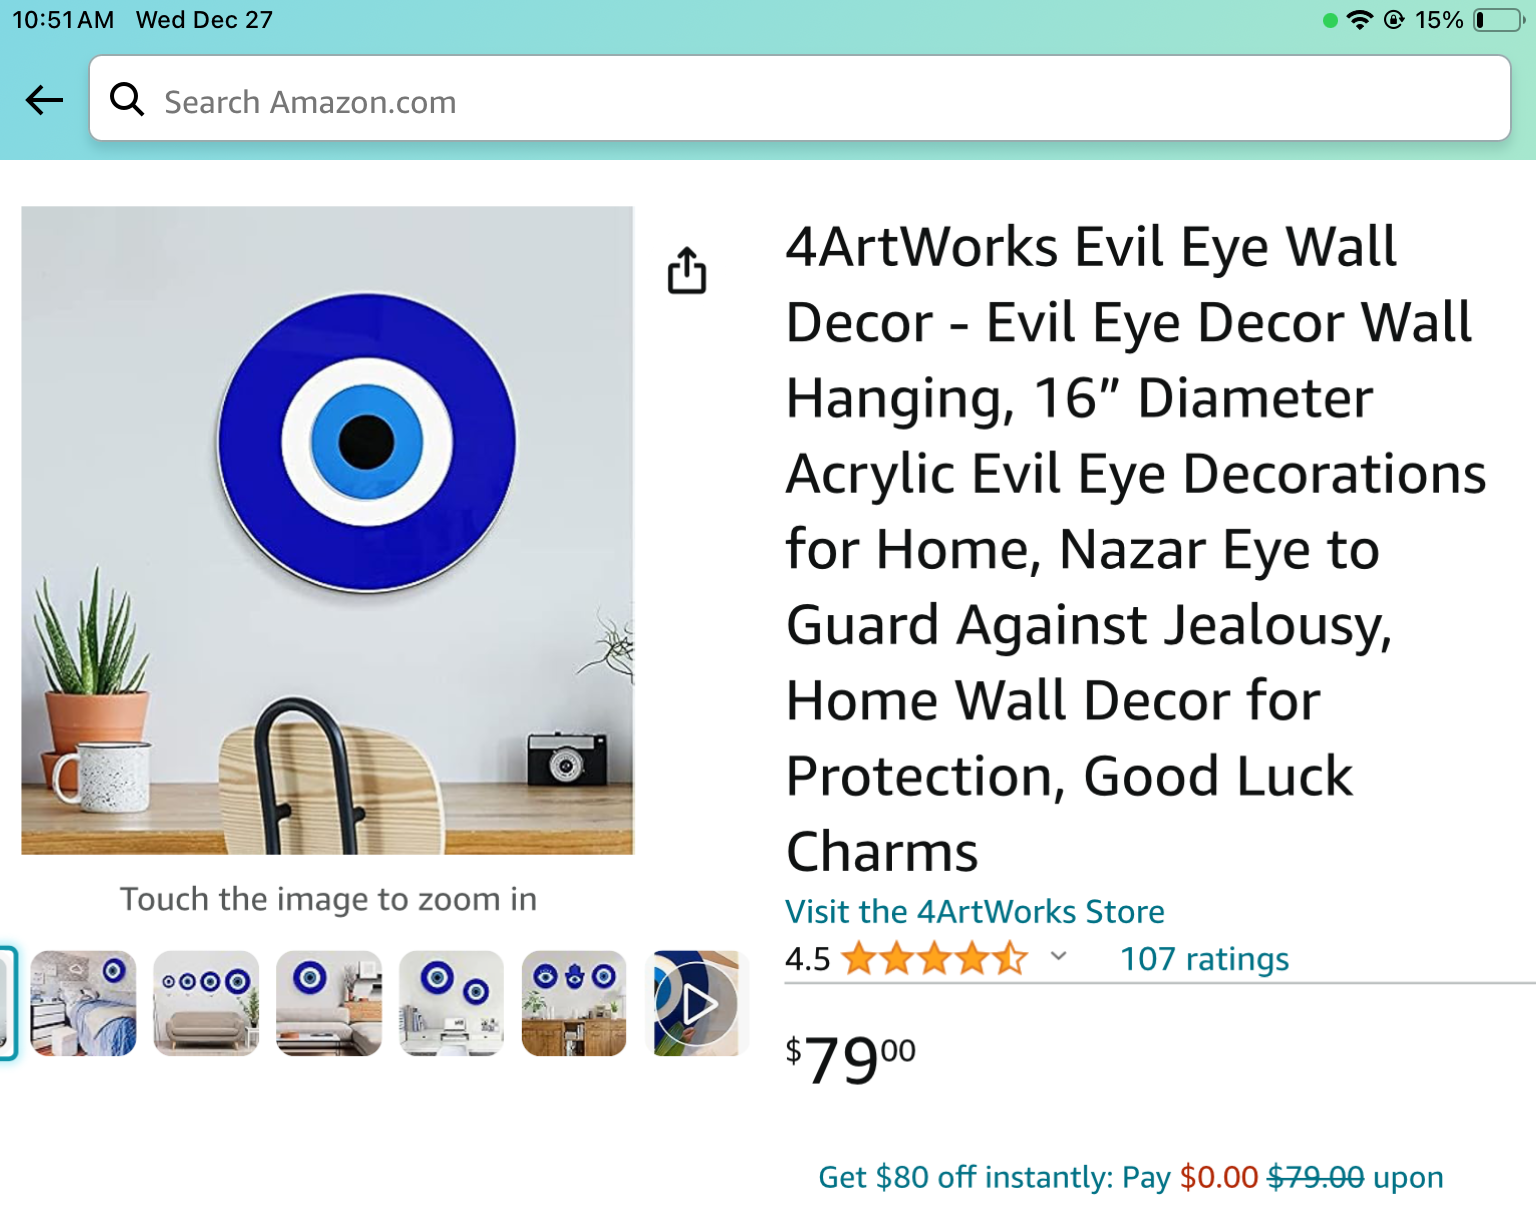The width and height of the screenshot is (1536, 1205).
Task: Open the Visit the 4ArtWorks Store link
Action: coord(974,911)
